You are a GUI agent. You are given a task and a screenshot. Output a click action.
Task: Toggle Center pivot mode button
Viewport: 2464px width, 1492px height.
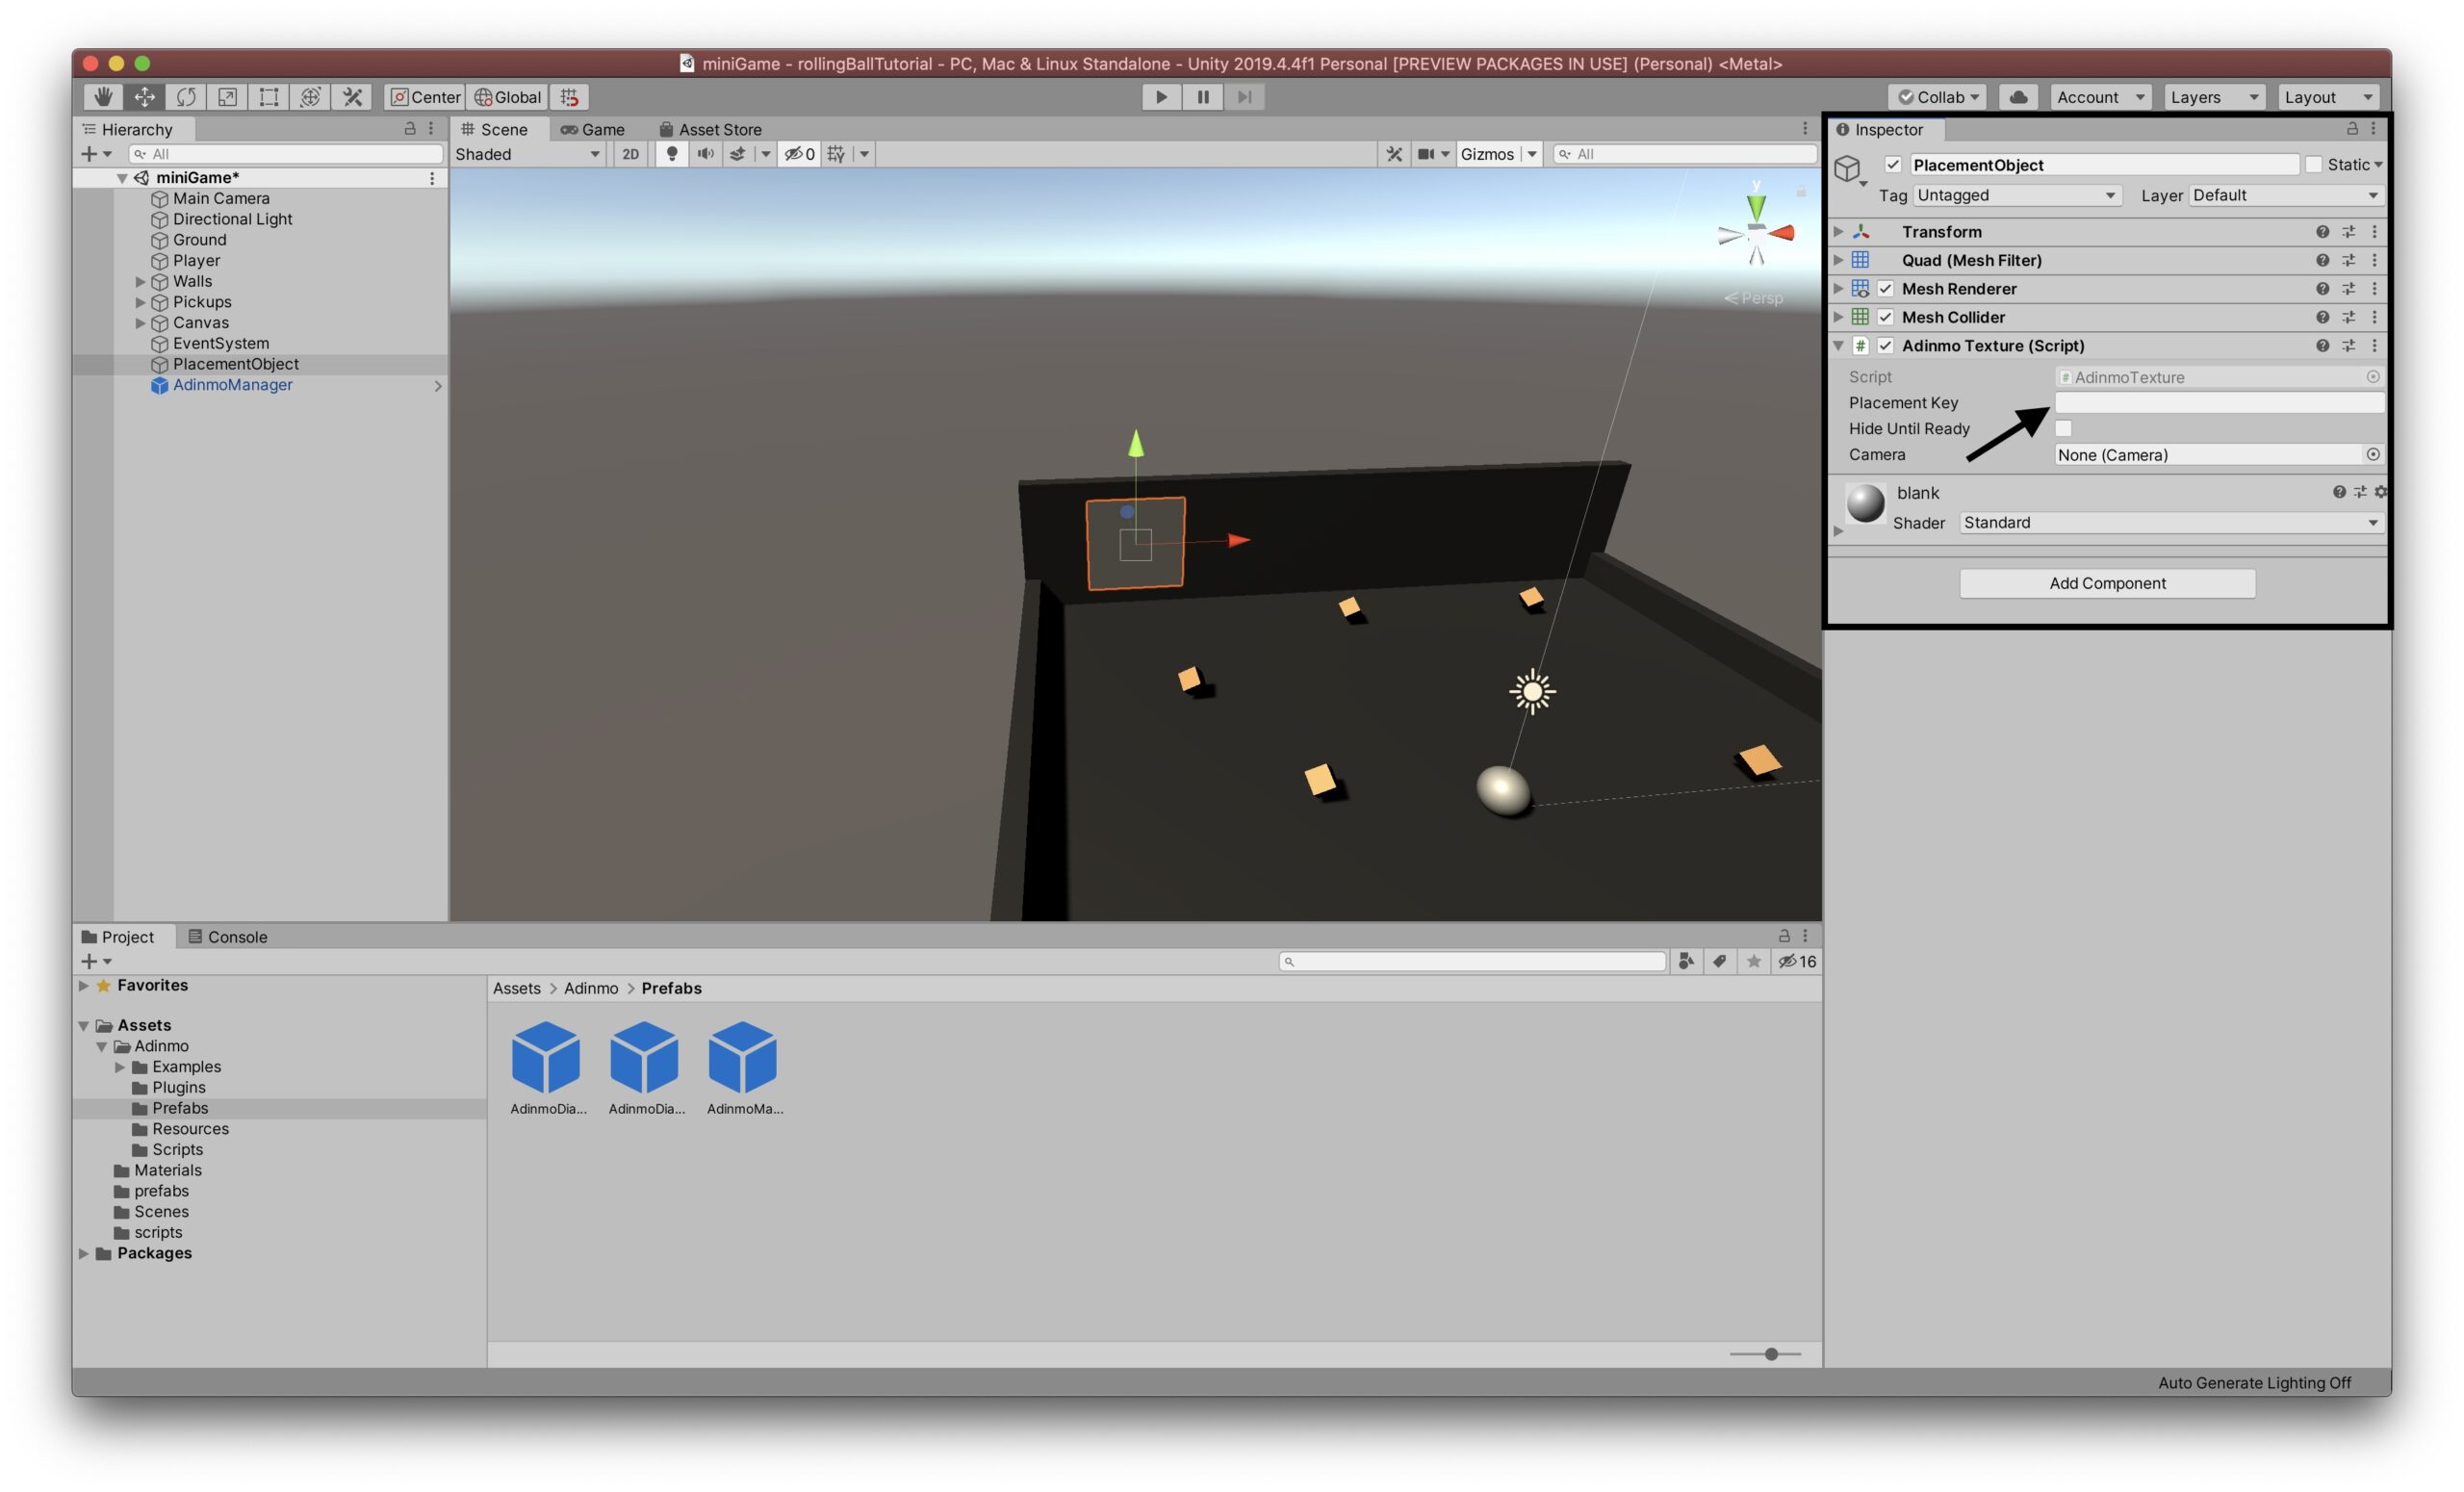pyautogui.click(x=425, y=97)
